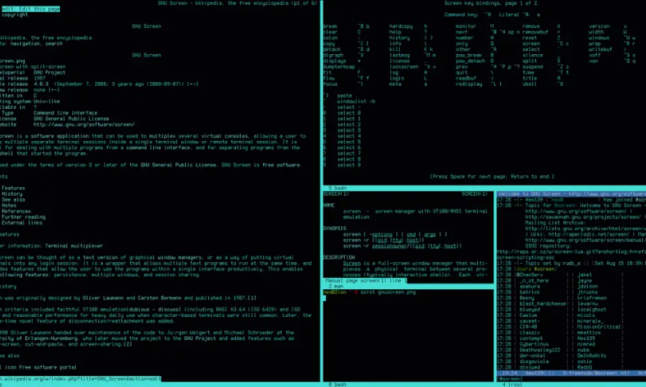Select the See also contents entry

pyautogui.click(x=13, y=199)
